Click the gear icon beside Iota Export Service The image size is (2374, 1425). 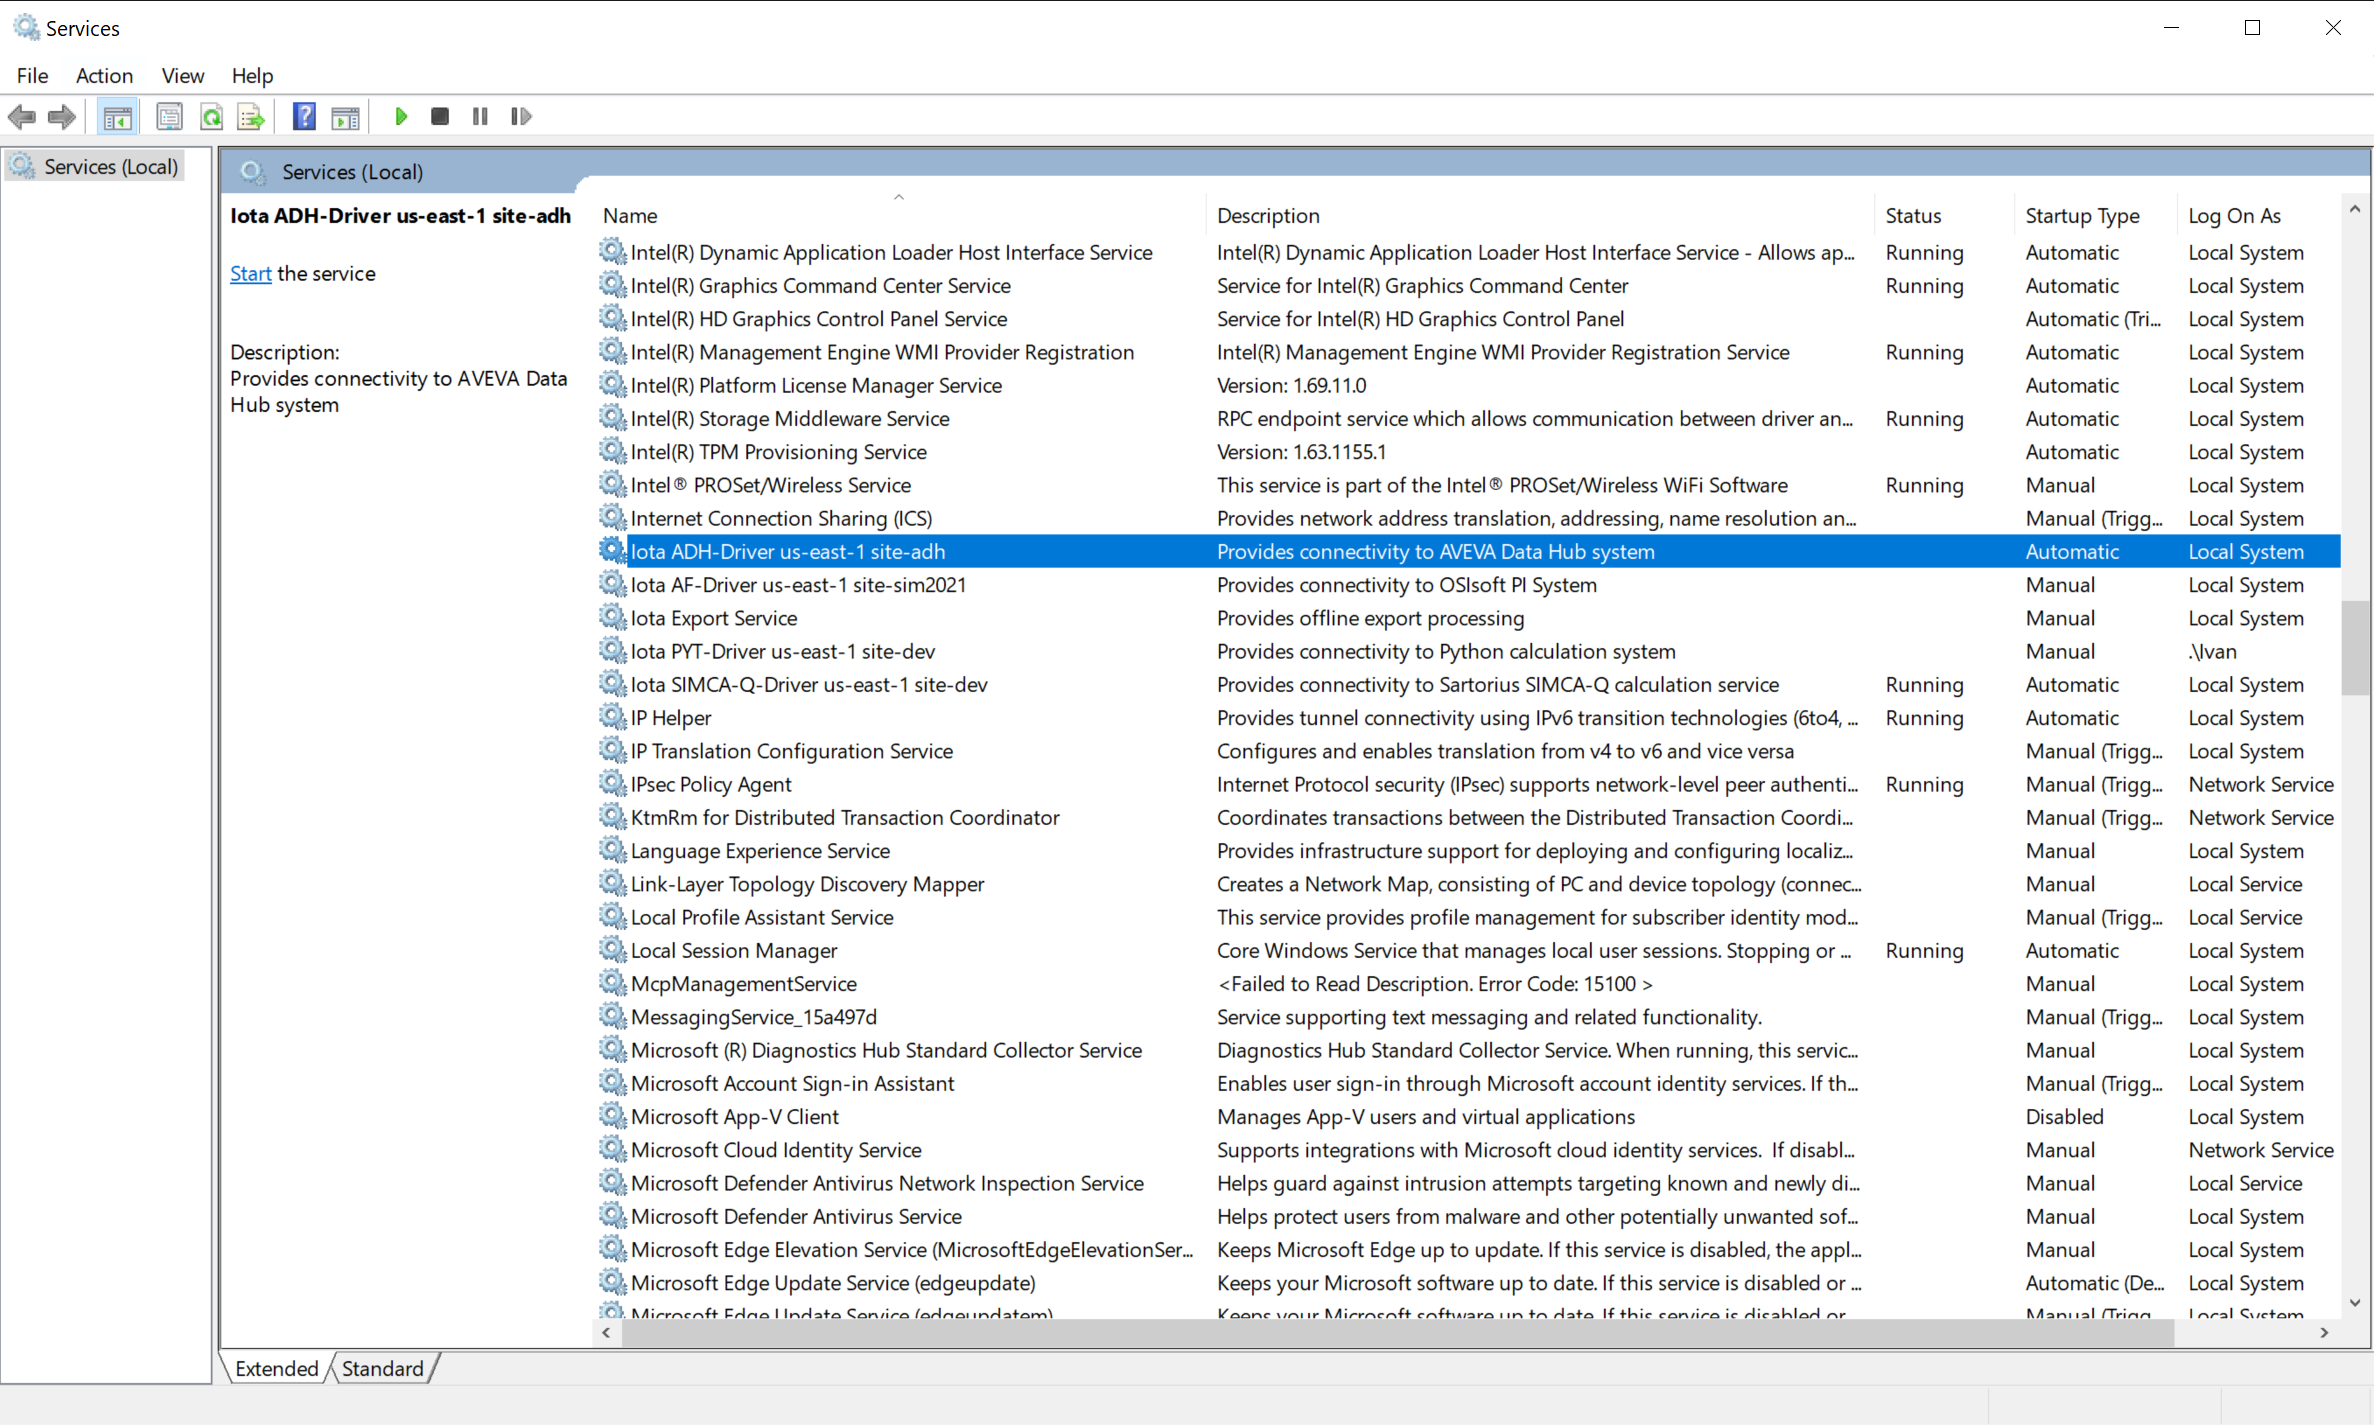coord(613,617)
